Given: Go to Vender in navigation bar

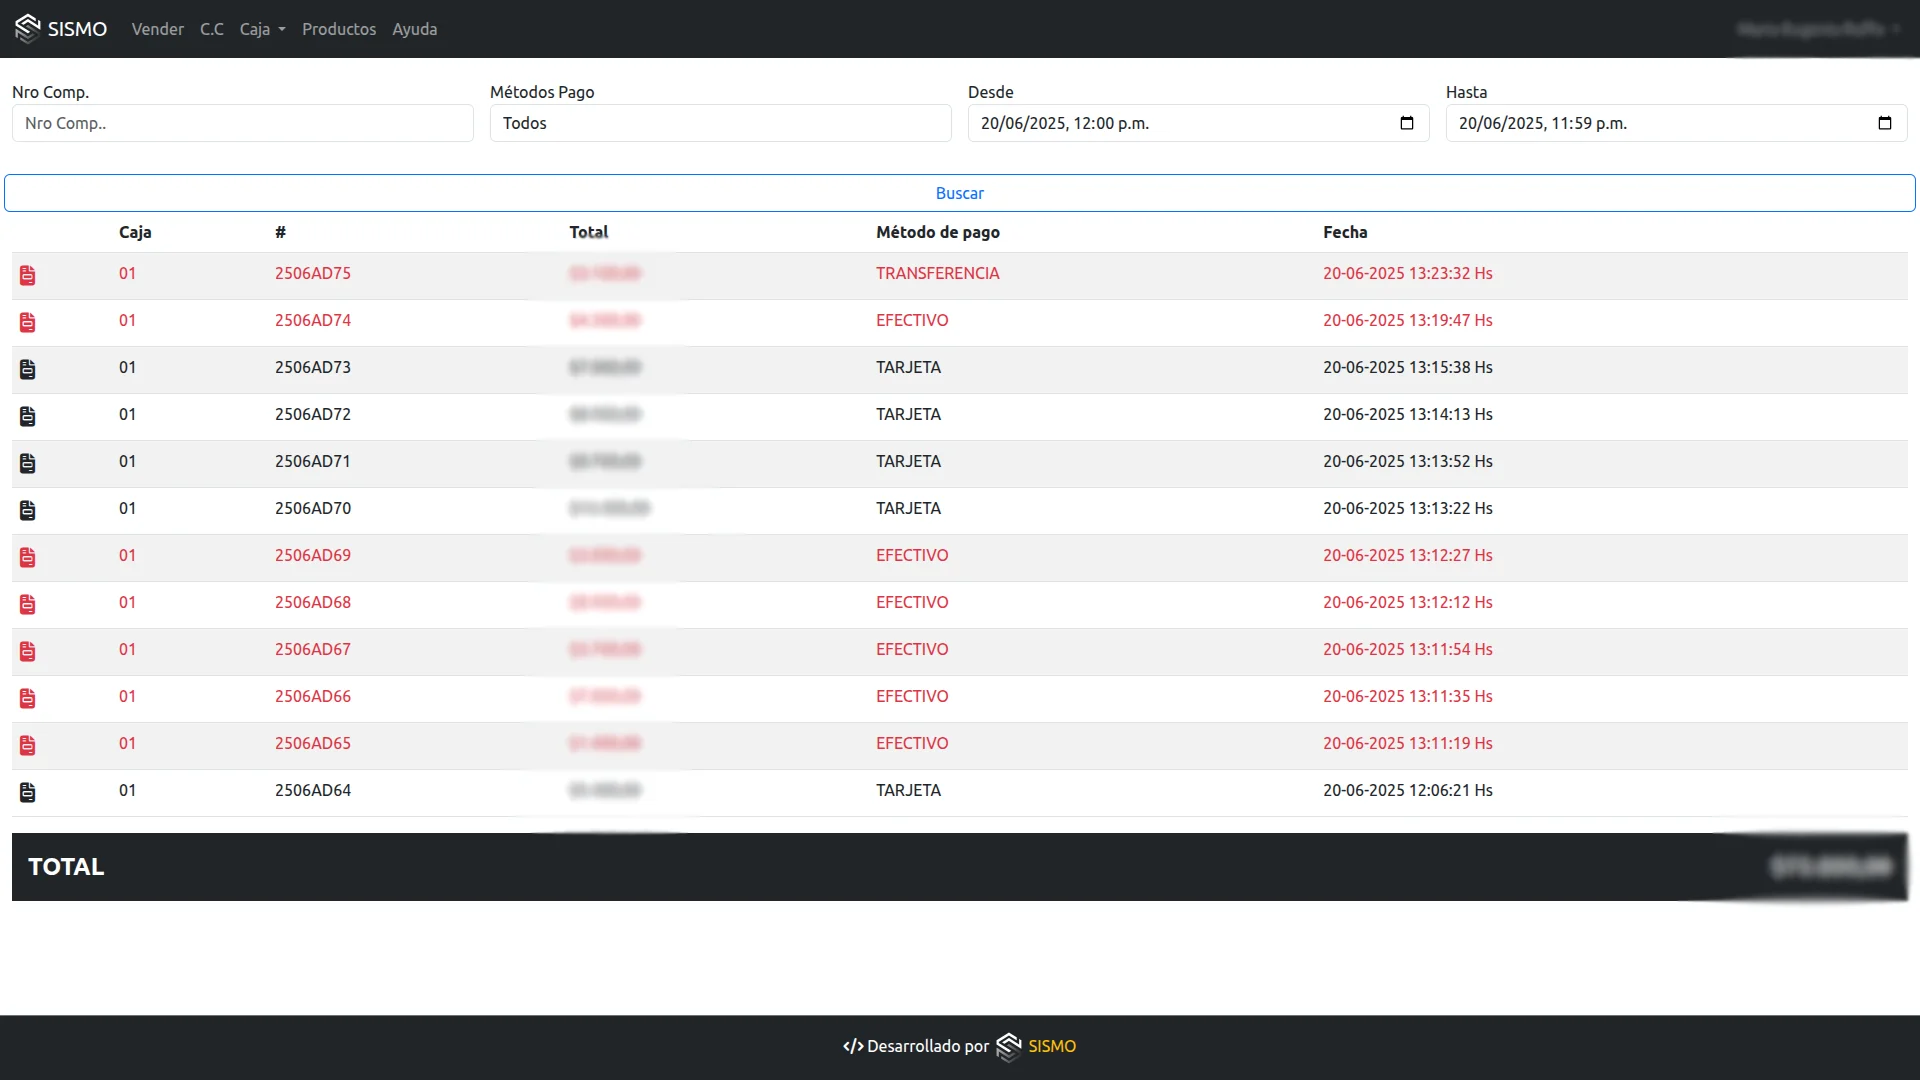Looking at the screenshot, I should [157, 29].
